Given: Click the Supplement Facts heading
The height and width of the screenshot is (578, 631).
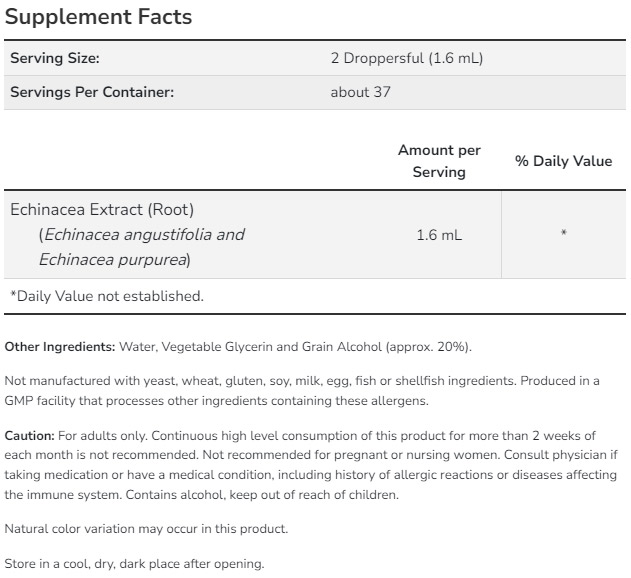Looking at the screenshot, I should 98,17.
